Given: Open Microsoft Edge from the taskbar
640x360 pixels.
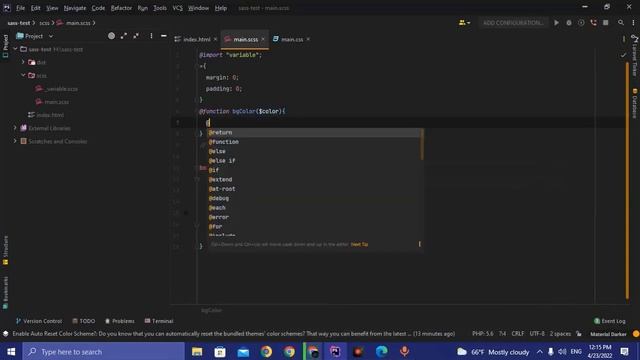Looking at the screenshot, I should point(381,351).
